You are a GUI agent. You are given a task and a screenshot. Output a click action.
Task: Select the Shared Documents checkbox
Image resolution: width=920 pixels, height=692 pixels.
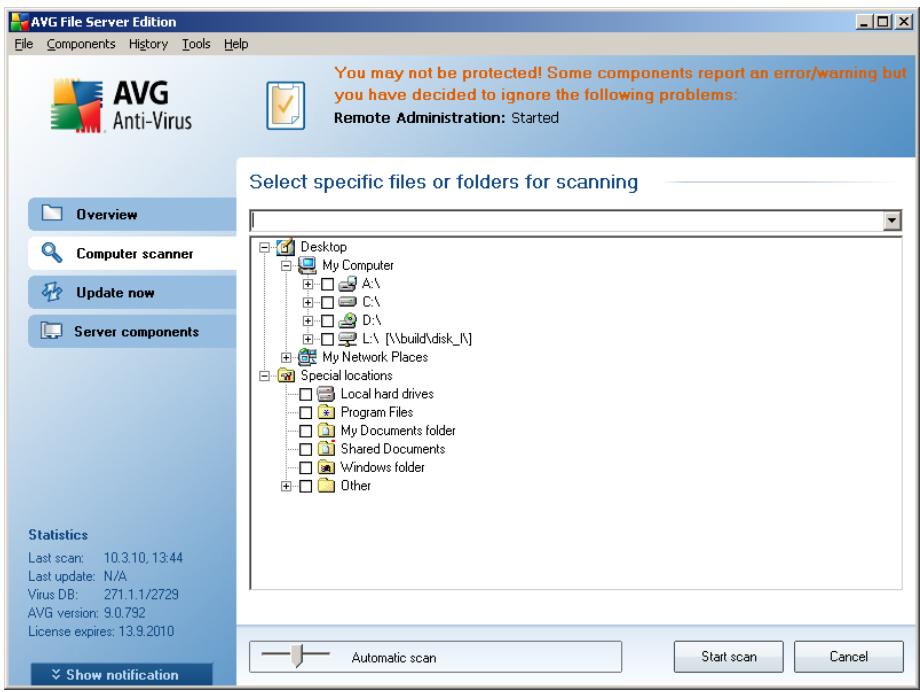point(306,450)
